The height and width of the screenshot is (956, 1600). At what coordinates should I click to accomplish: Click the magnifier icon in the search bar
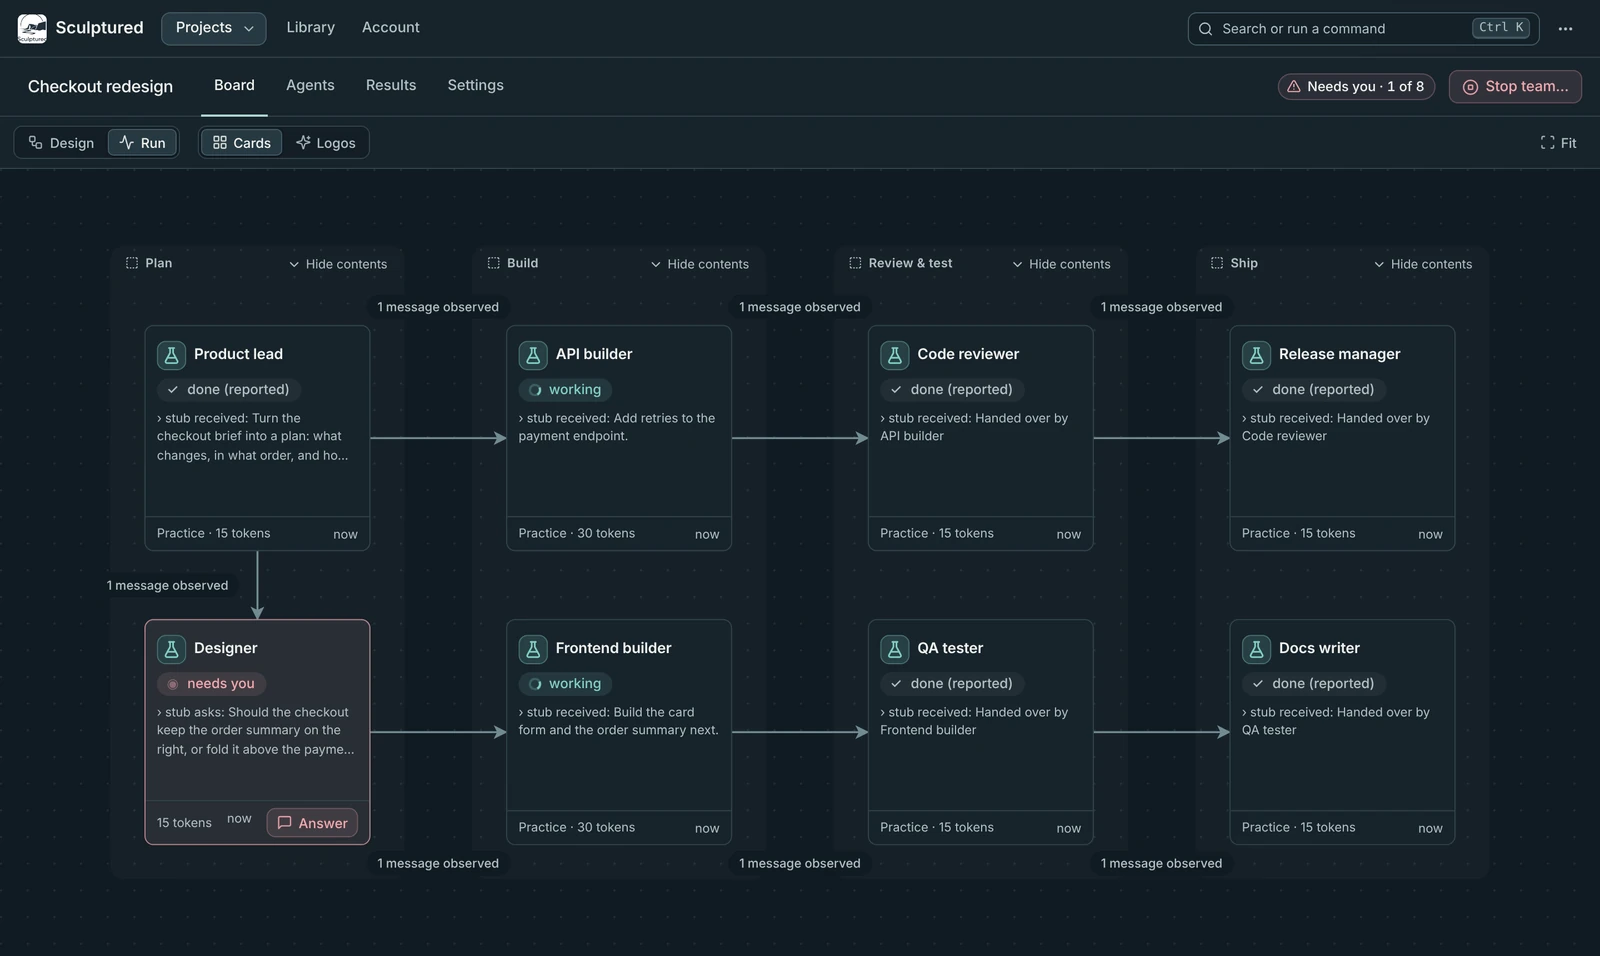(x=1206, y=29)
